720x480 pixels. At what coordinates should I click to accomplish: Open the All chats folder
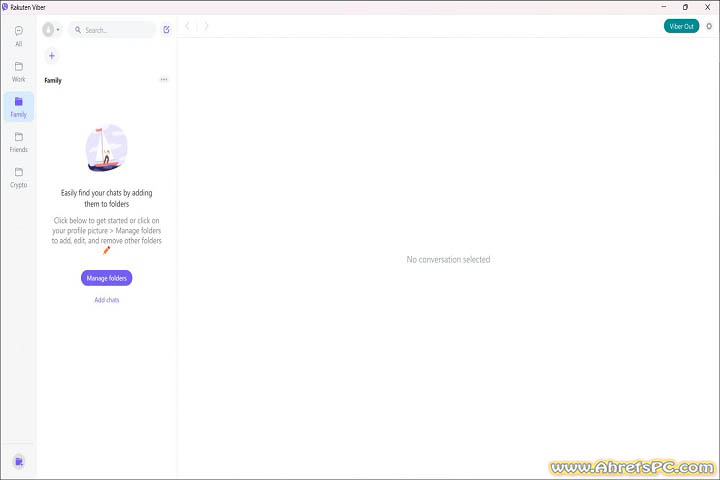18,36
